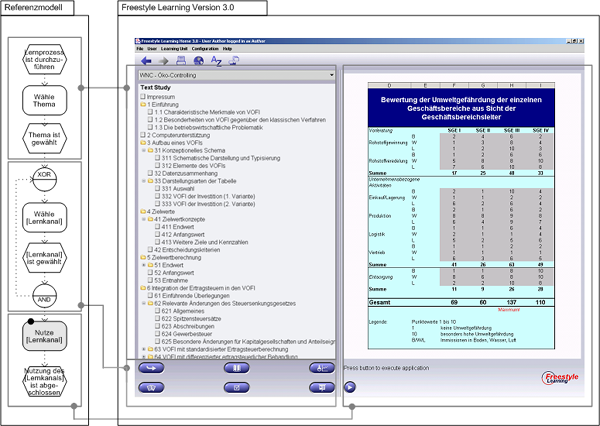This screenshot has height=426, width=600.
Task: Select the microscope learning channel button
Action: (322, 368)
